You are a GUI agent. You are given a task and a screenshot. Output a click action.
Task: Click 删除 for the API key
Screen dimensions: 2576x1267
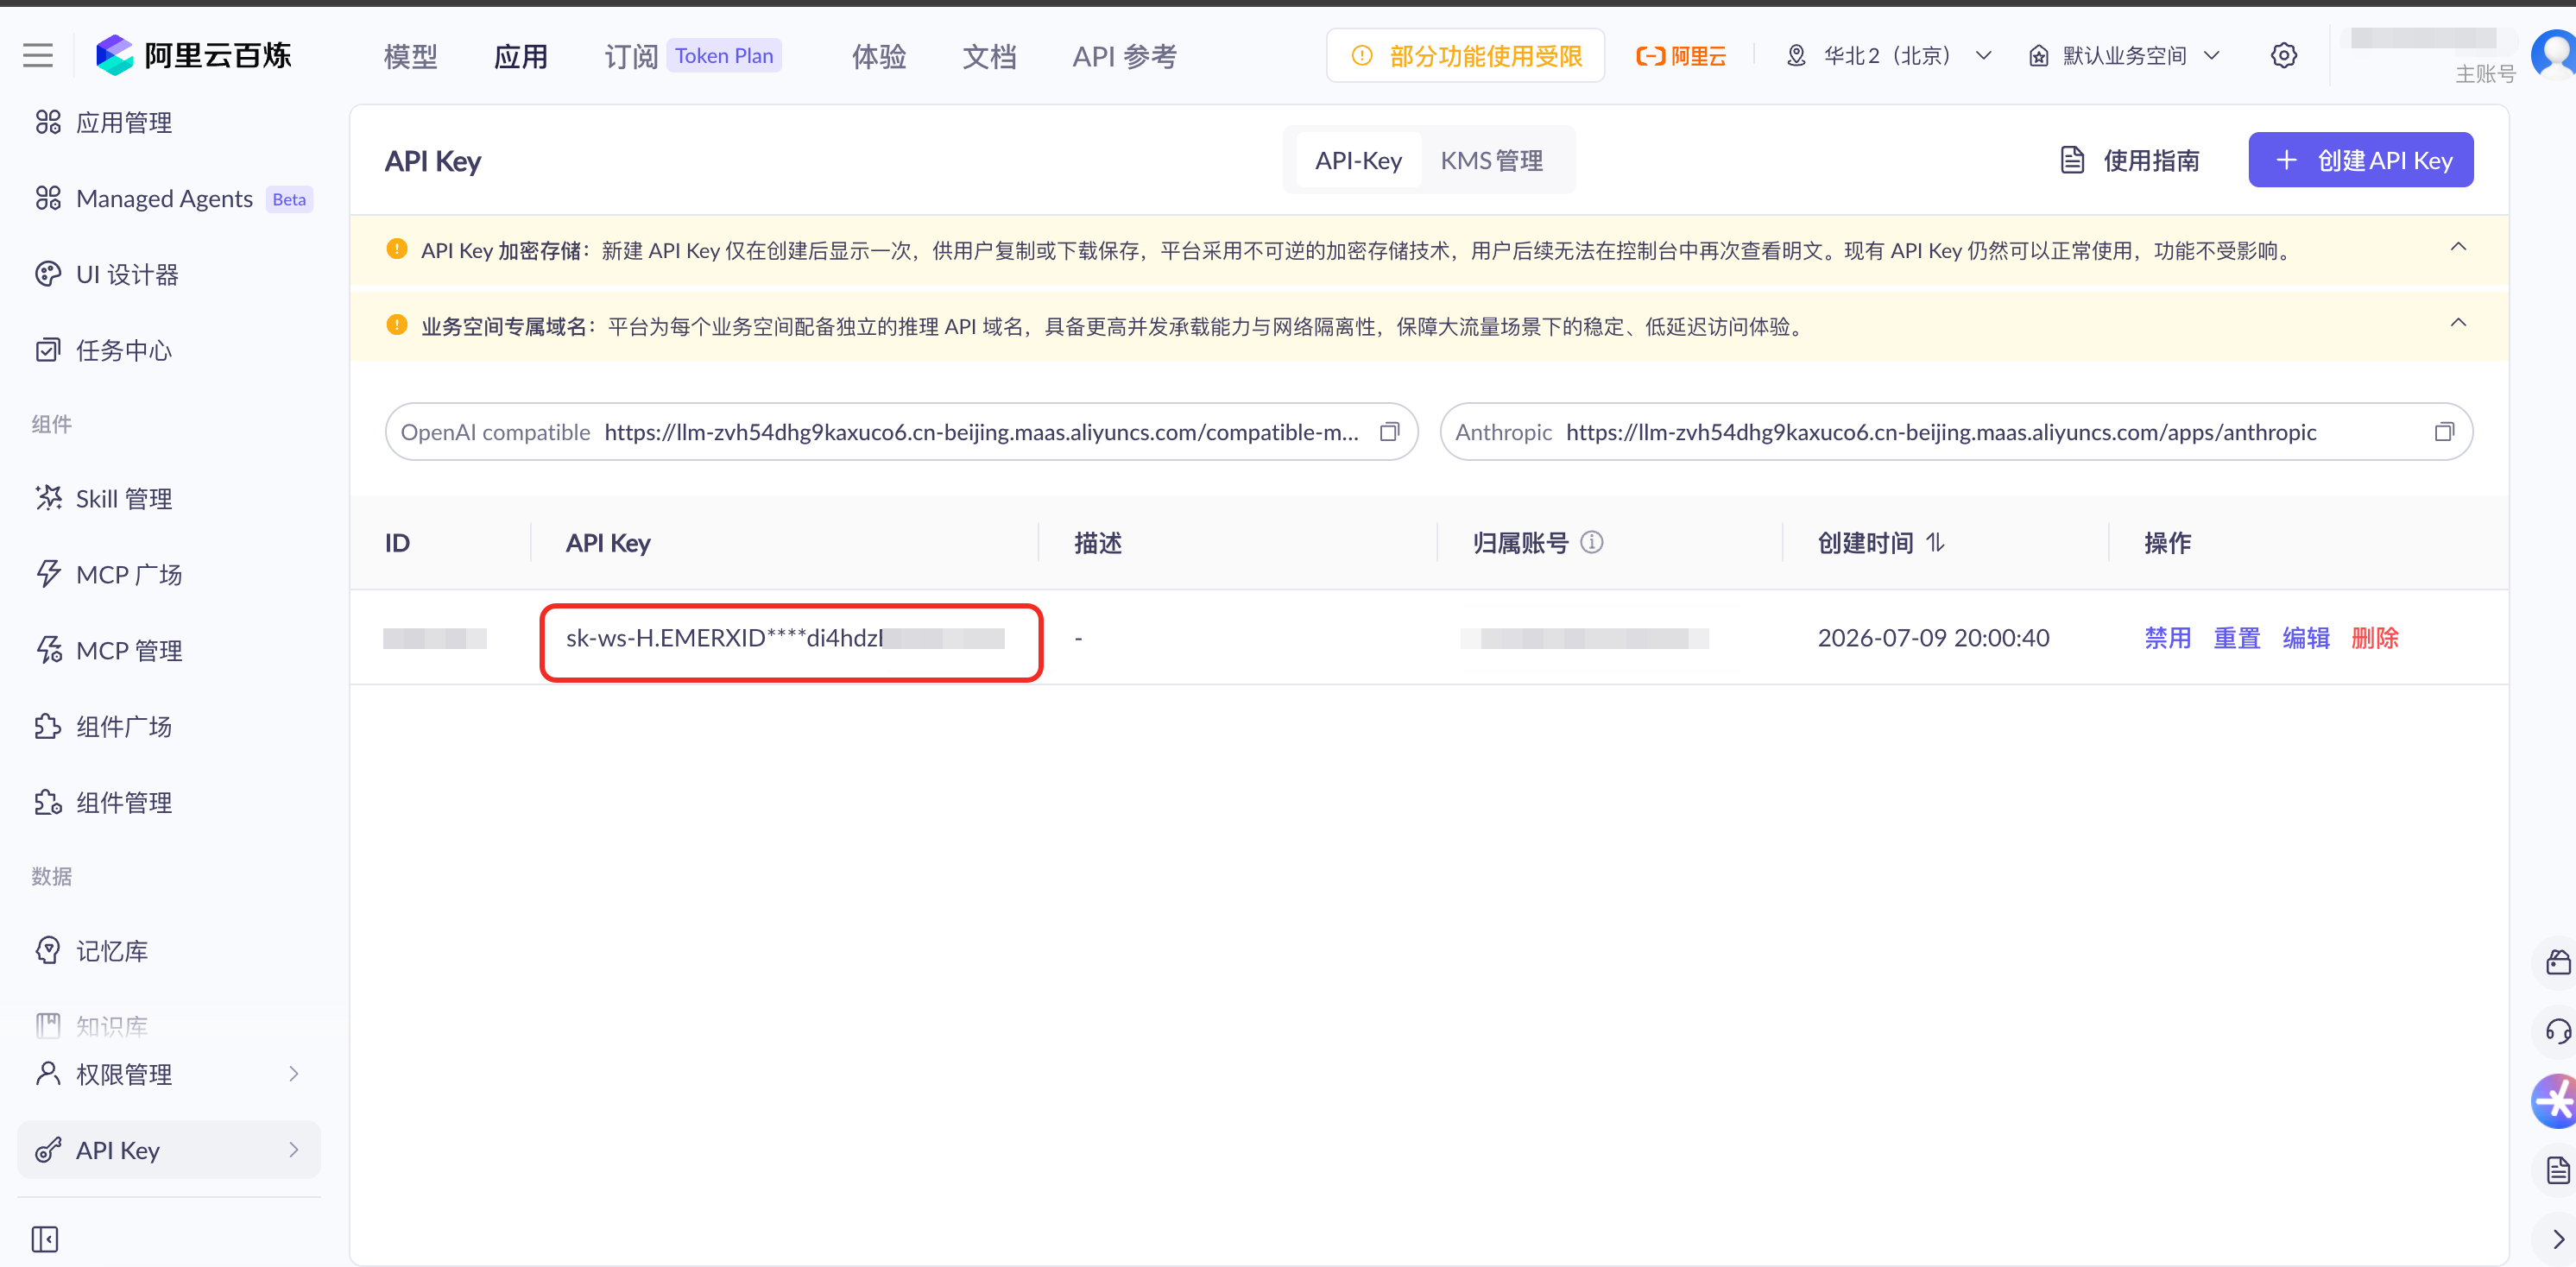(2375, 637)
